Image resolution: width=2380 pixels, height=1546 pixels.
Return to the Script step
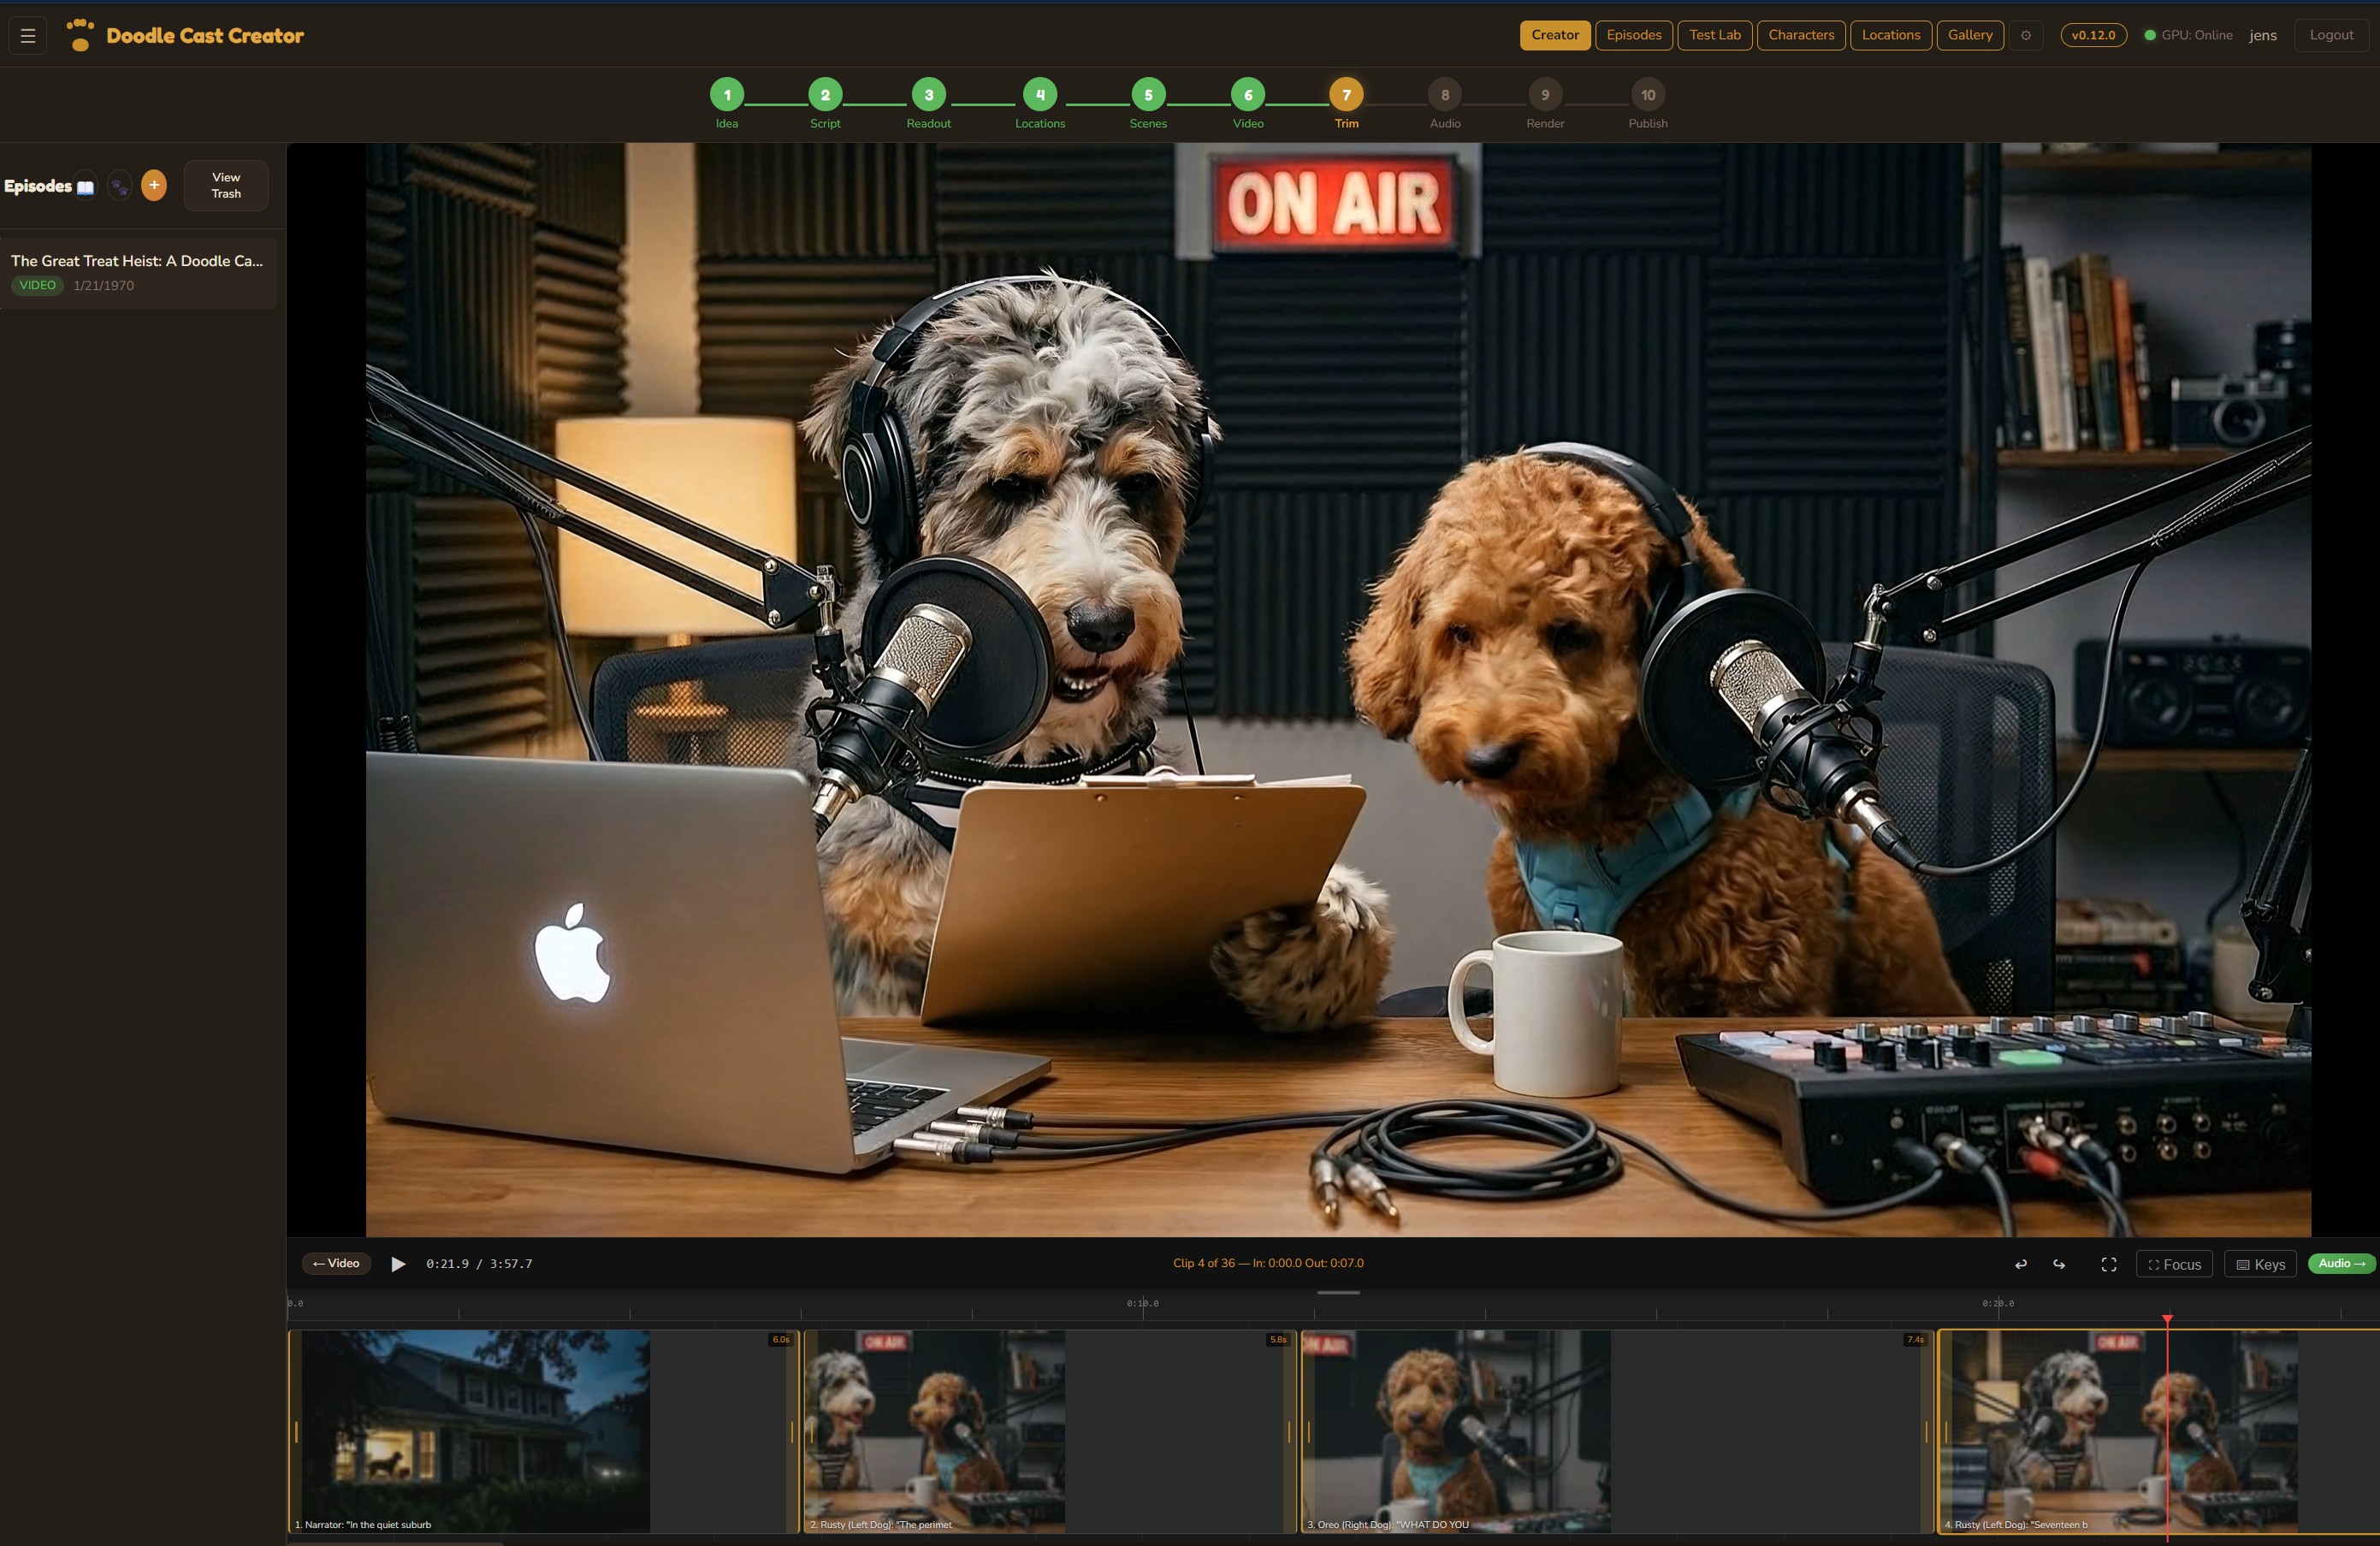click(824, 96)
